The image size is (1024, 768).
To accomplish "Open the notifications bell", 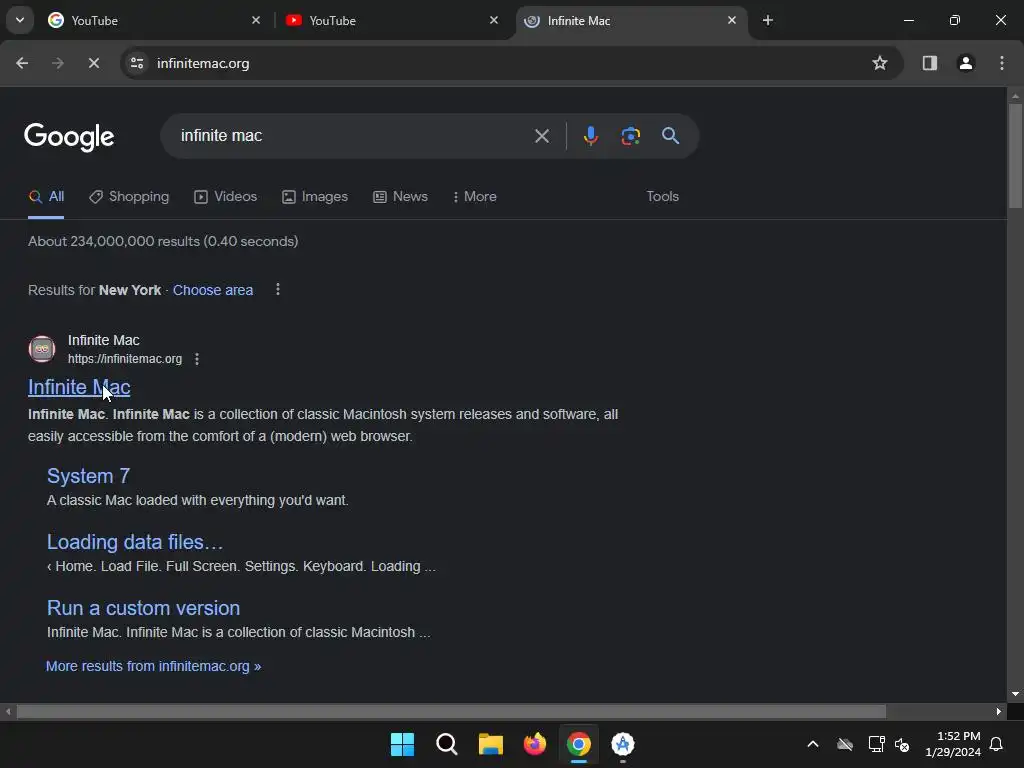I will click(x=997, y=744).
